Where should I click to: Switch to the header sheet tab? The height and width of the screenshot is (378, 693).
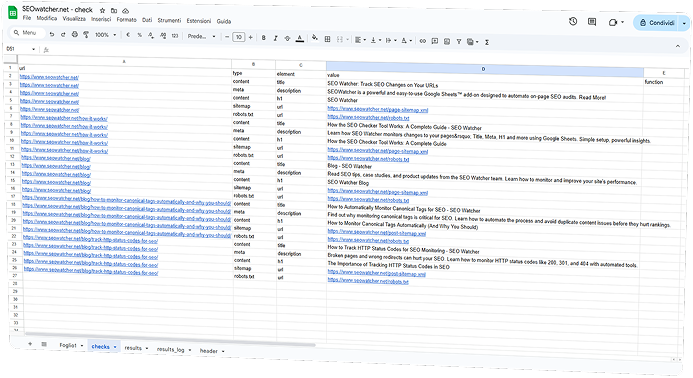(209, 351)
